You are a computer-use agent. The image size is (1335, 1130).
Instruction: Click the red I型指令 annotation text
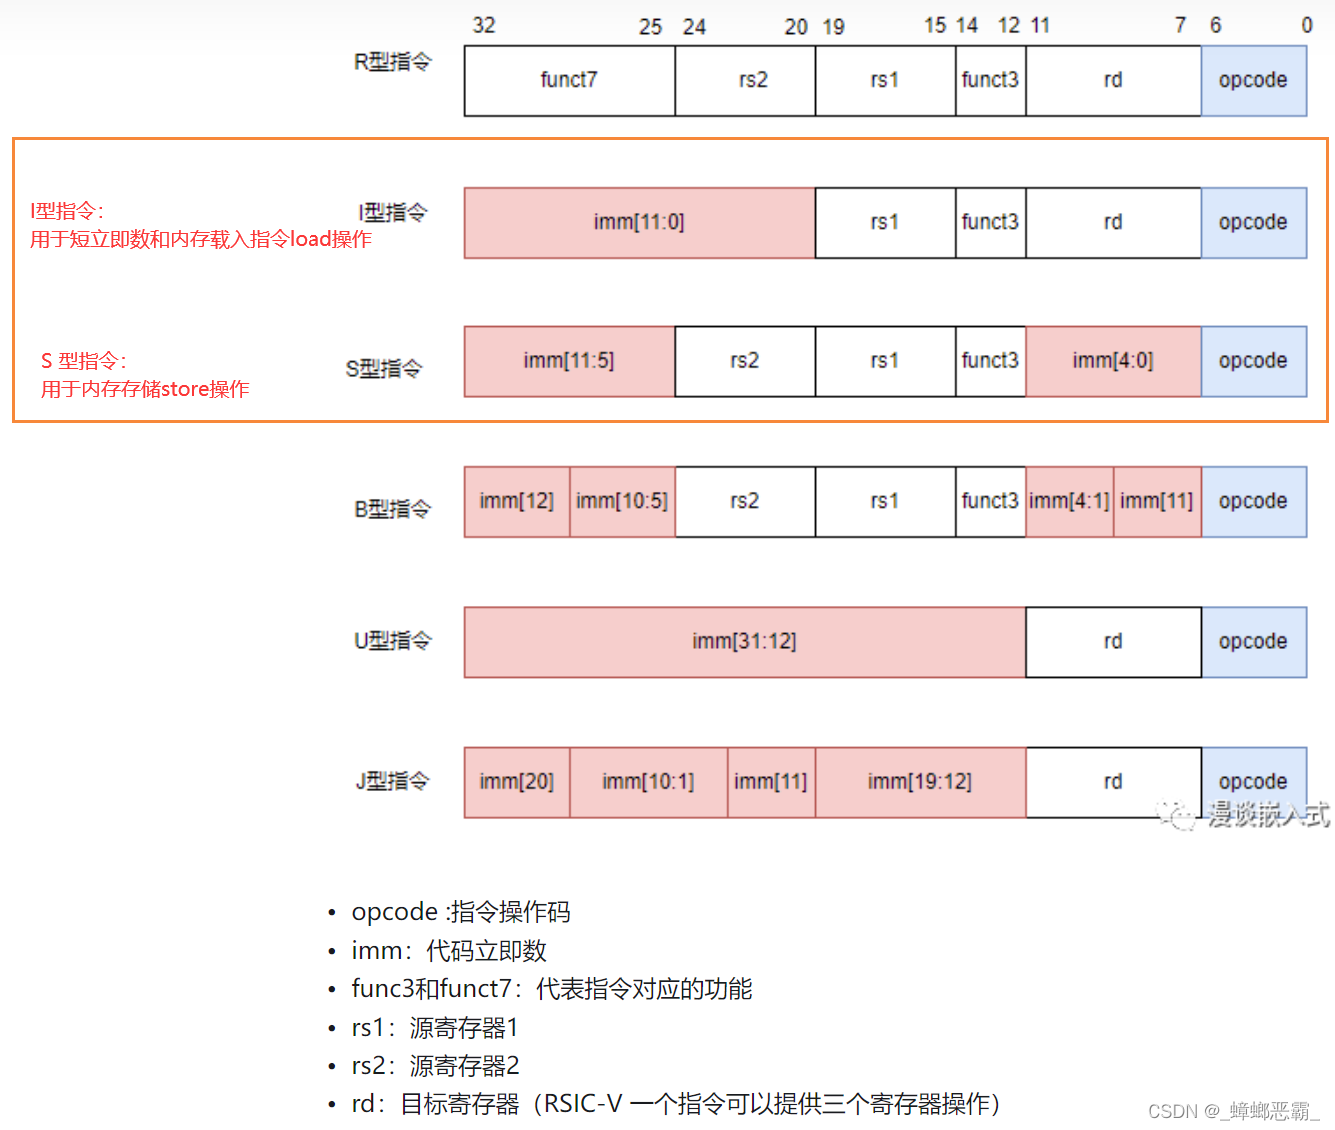click(x=198, y=225)
